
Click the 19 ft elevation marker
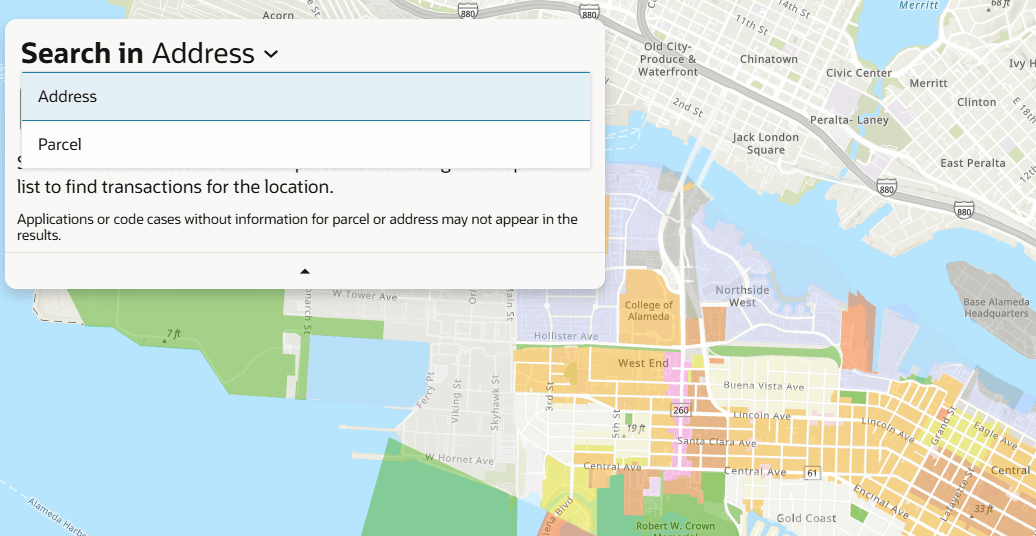pyautogui.click(x=633, y=429)
